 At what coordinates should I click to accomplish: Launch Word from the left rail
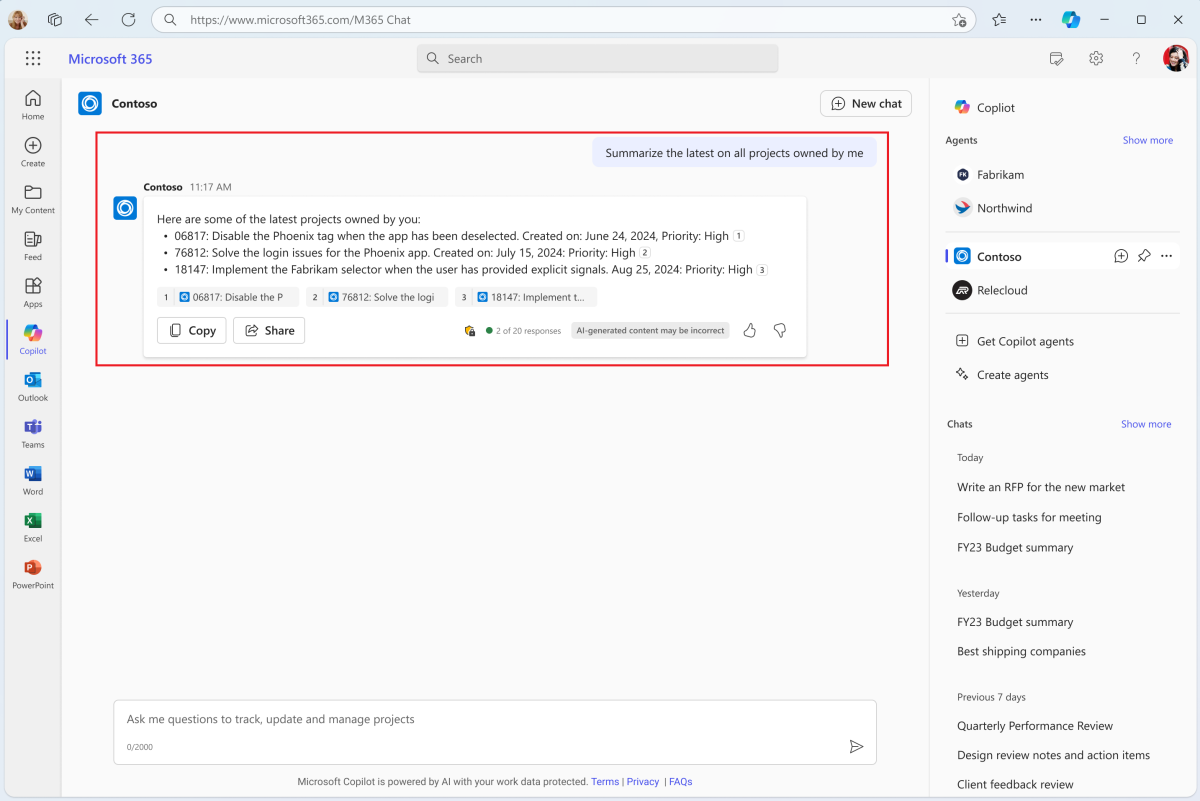[x=33, y=480]
